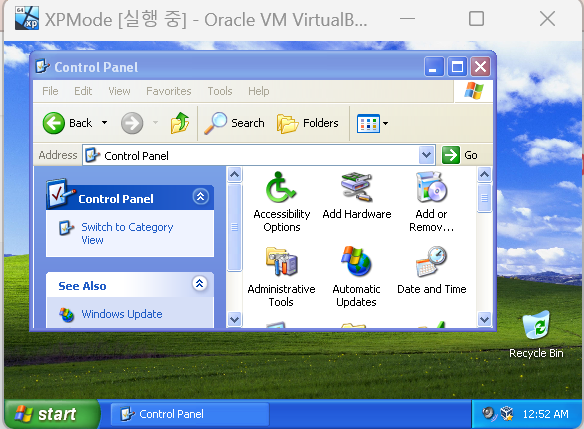
Task: Open the Favorites menu
Action: [x=169, y=91]
